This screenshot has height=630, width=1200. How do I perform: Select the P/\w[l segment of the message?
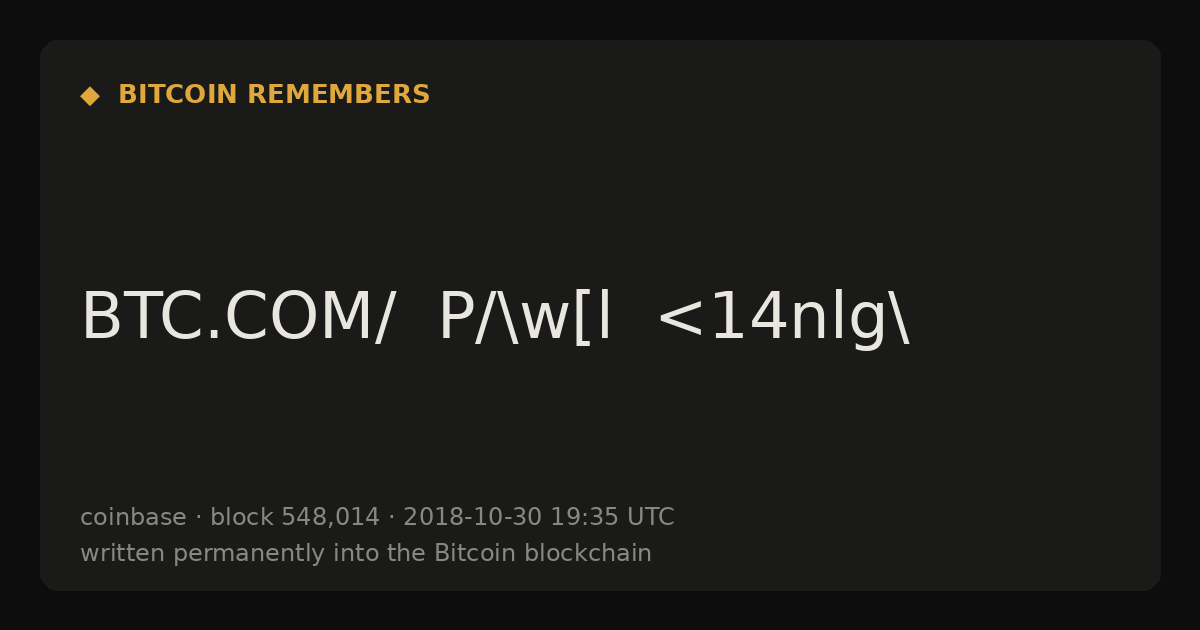tap(525, 317)
